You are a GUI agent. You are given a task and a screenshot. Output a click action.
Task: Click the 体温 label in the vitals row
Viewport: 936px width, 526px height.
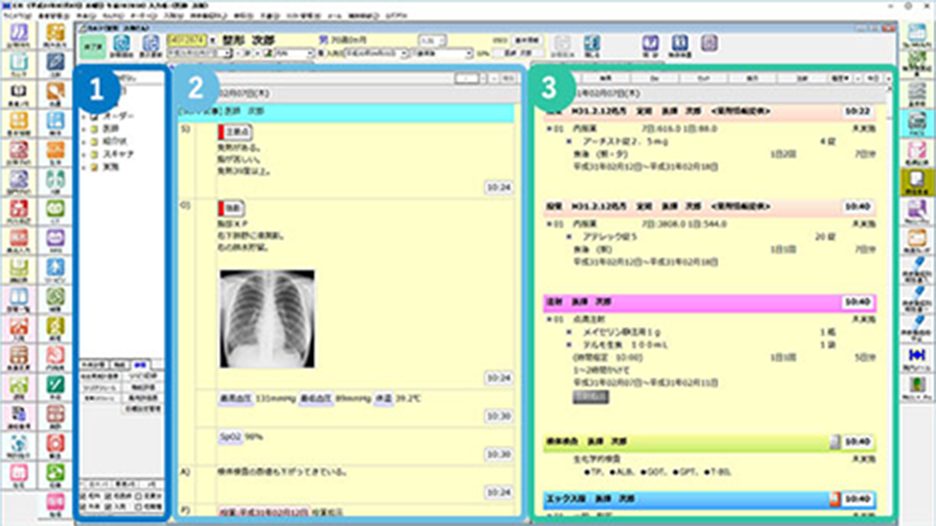tap(383, 398)
